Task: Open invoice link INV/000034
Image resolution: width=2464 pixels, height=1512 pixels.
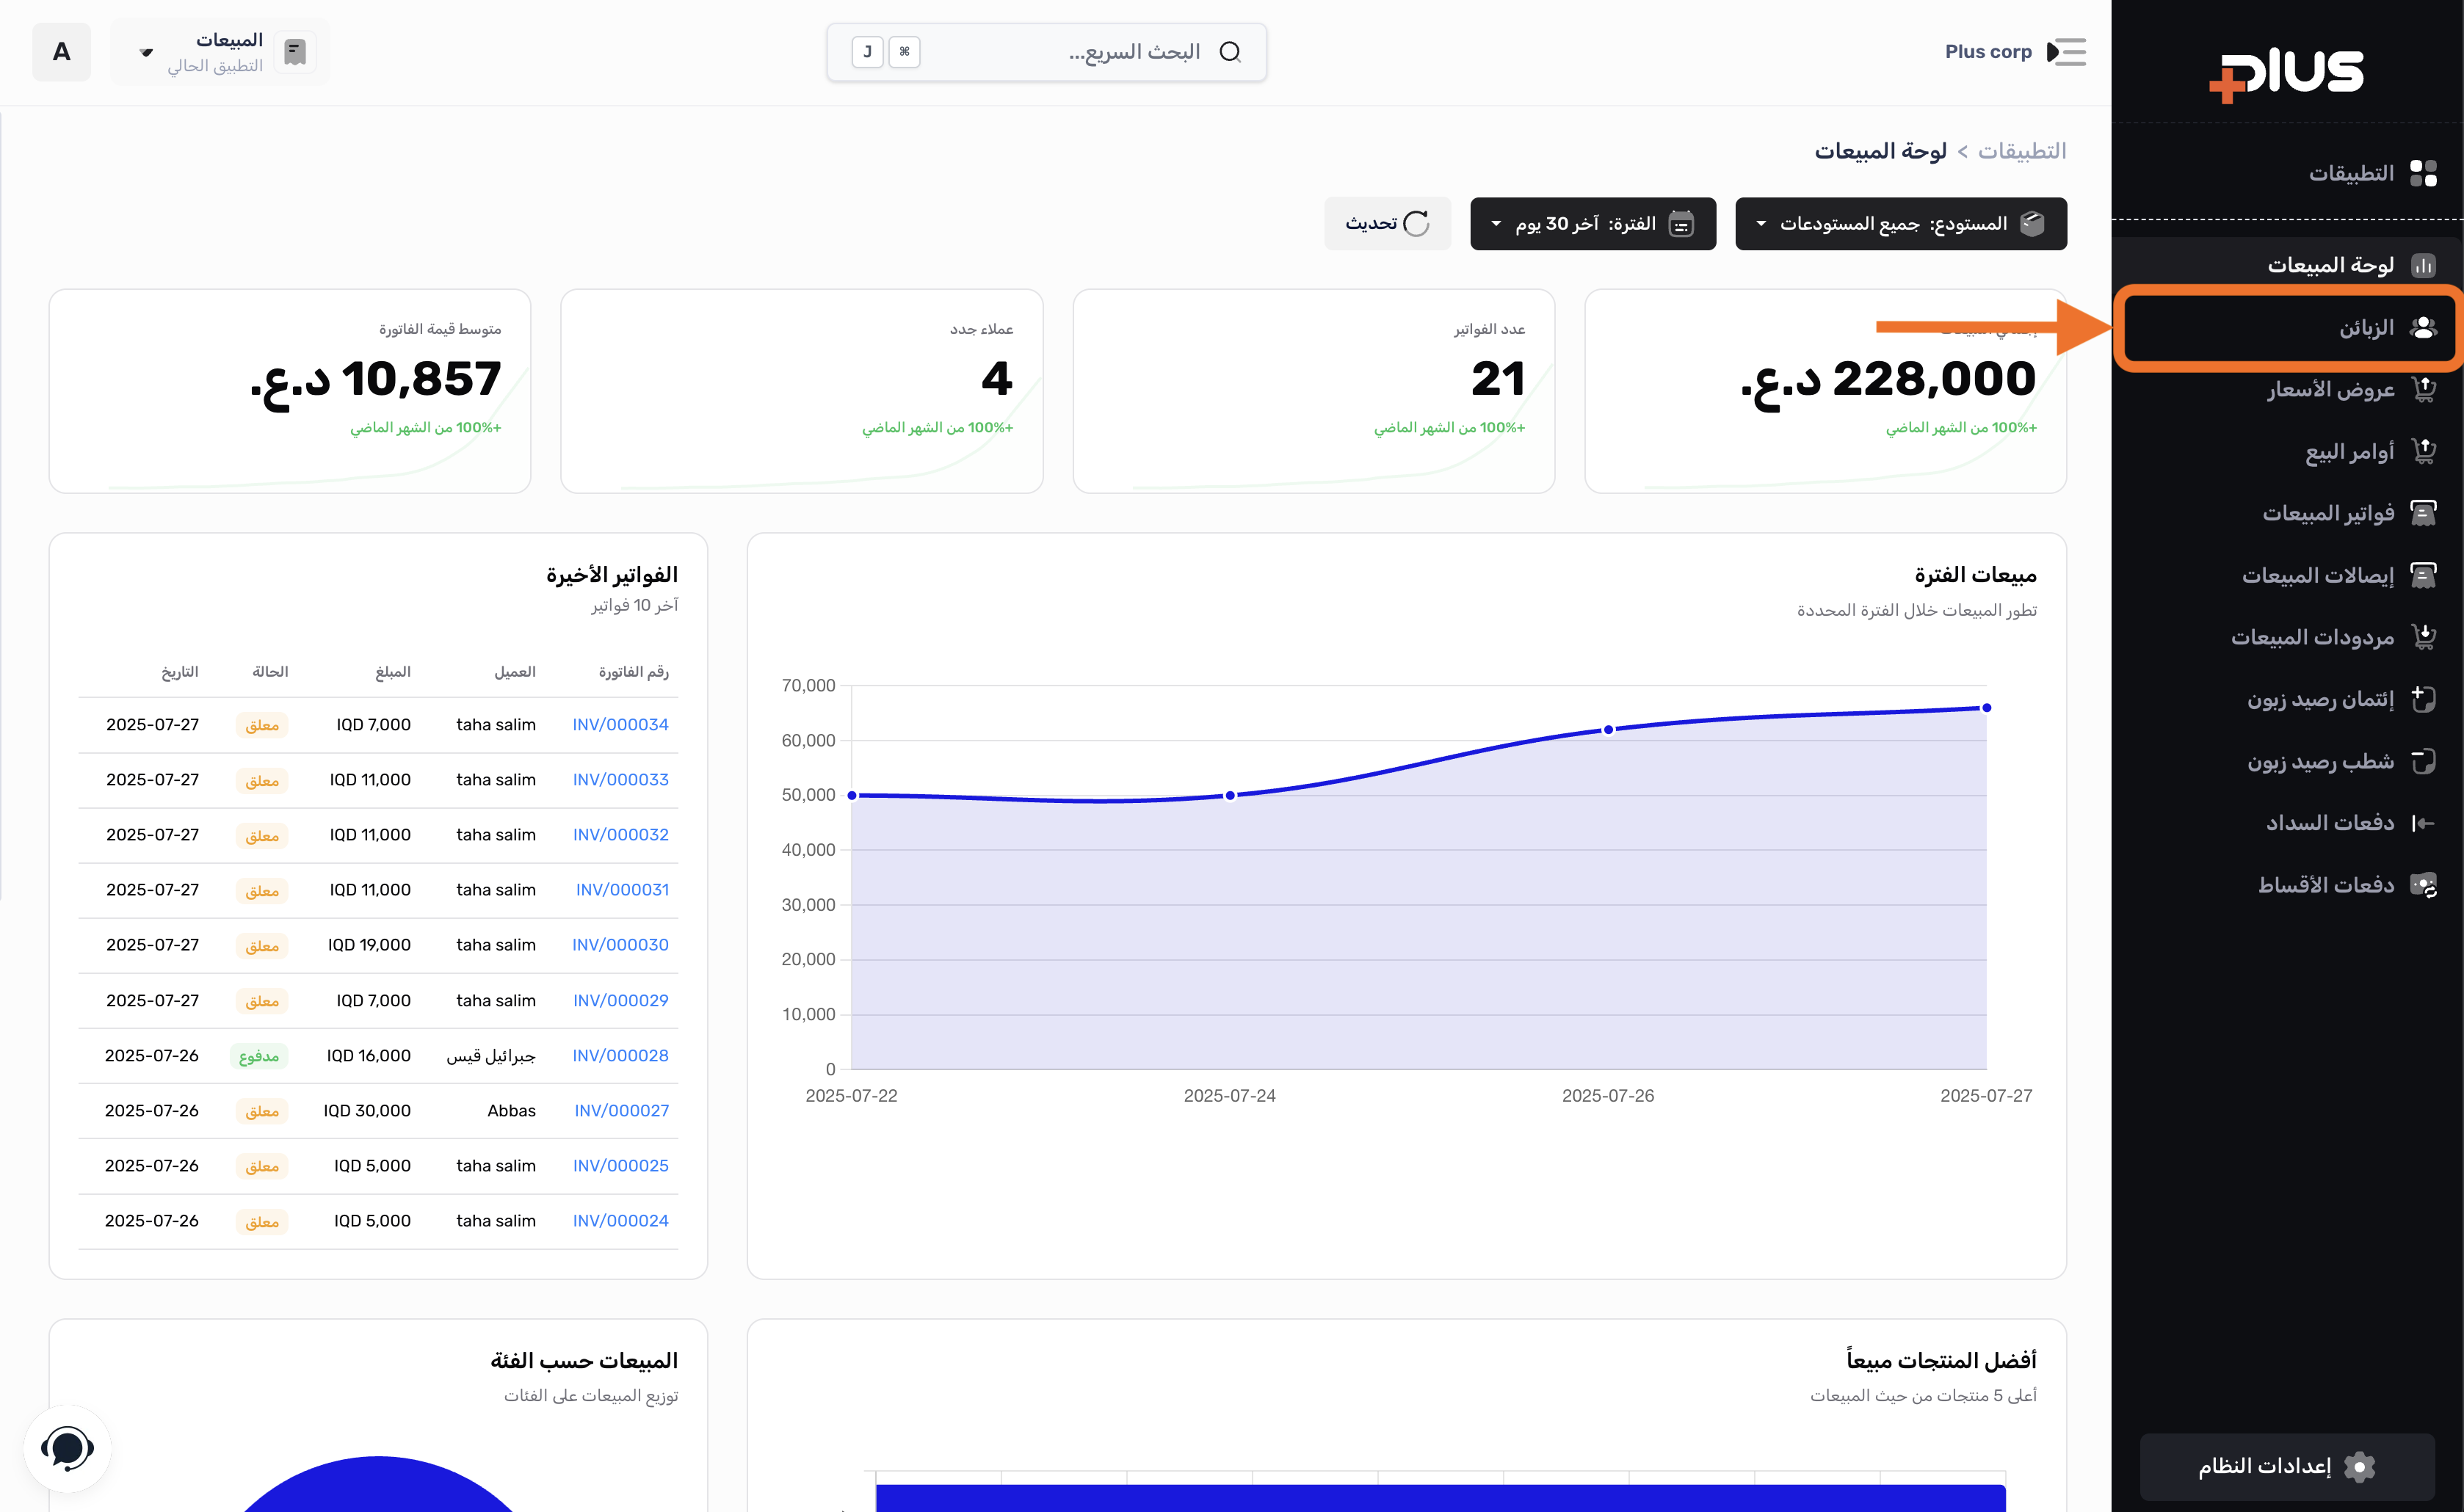Action: (620, 725)
